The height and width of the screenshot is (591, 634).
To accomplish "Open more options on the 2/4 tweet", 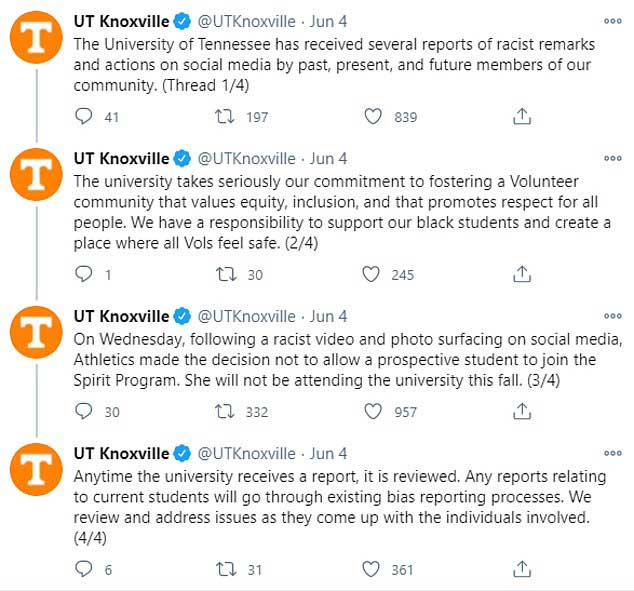I will [x=613, y=158].
